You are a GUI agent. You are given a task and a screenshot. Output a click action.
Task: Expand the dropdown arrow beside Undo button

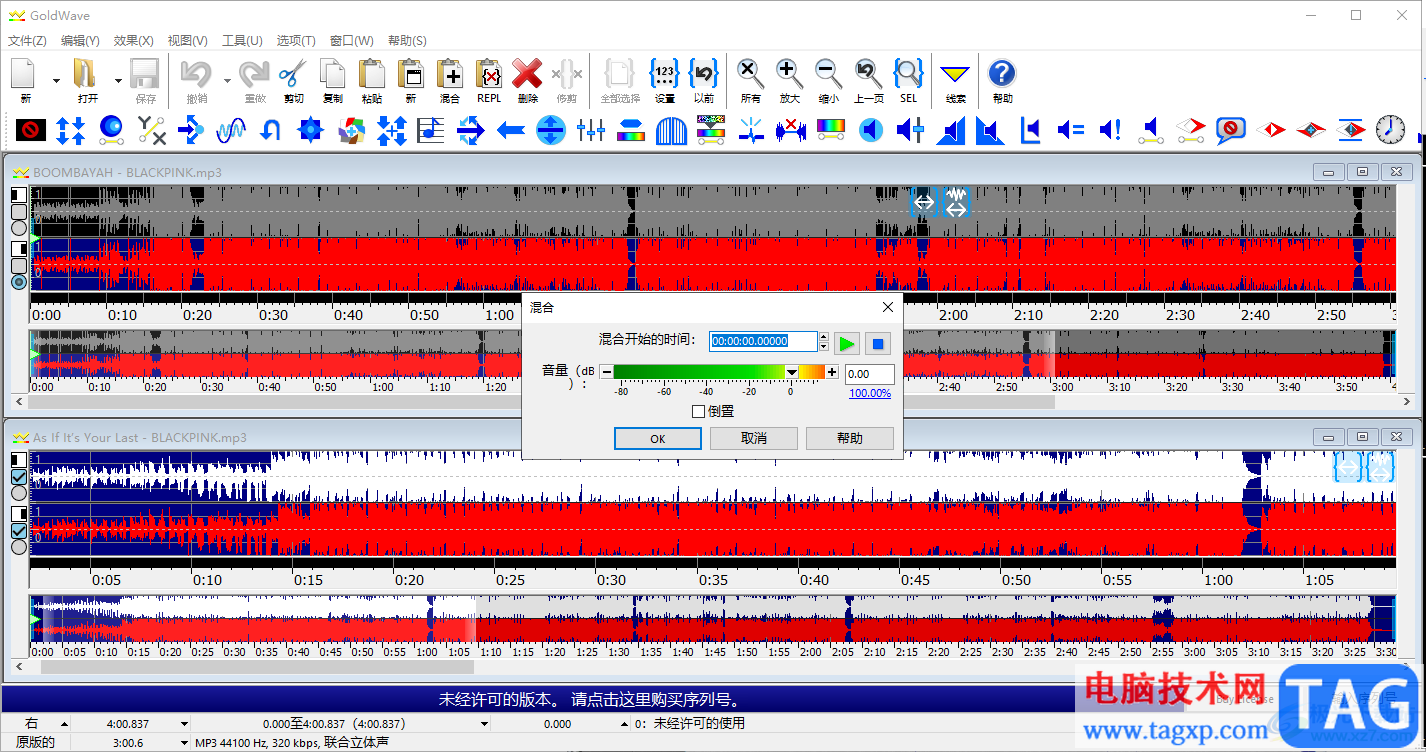click(x=227, y=80)
